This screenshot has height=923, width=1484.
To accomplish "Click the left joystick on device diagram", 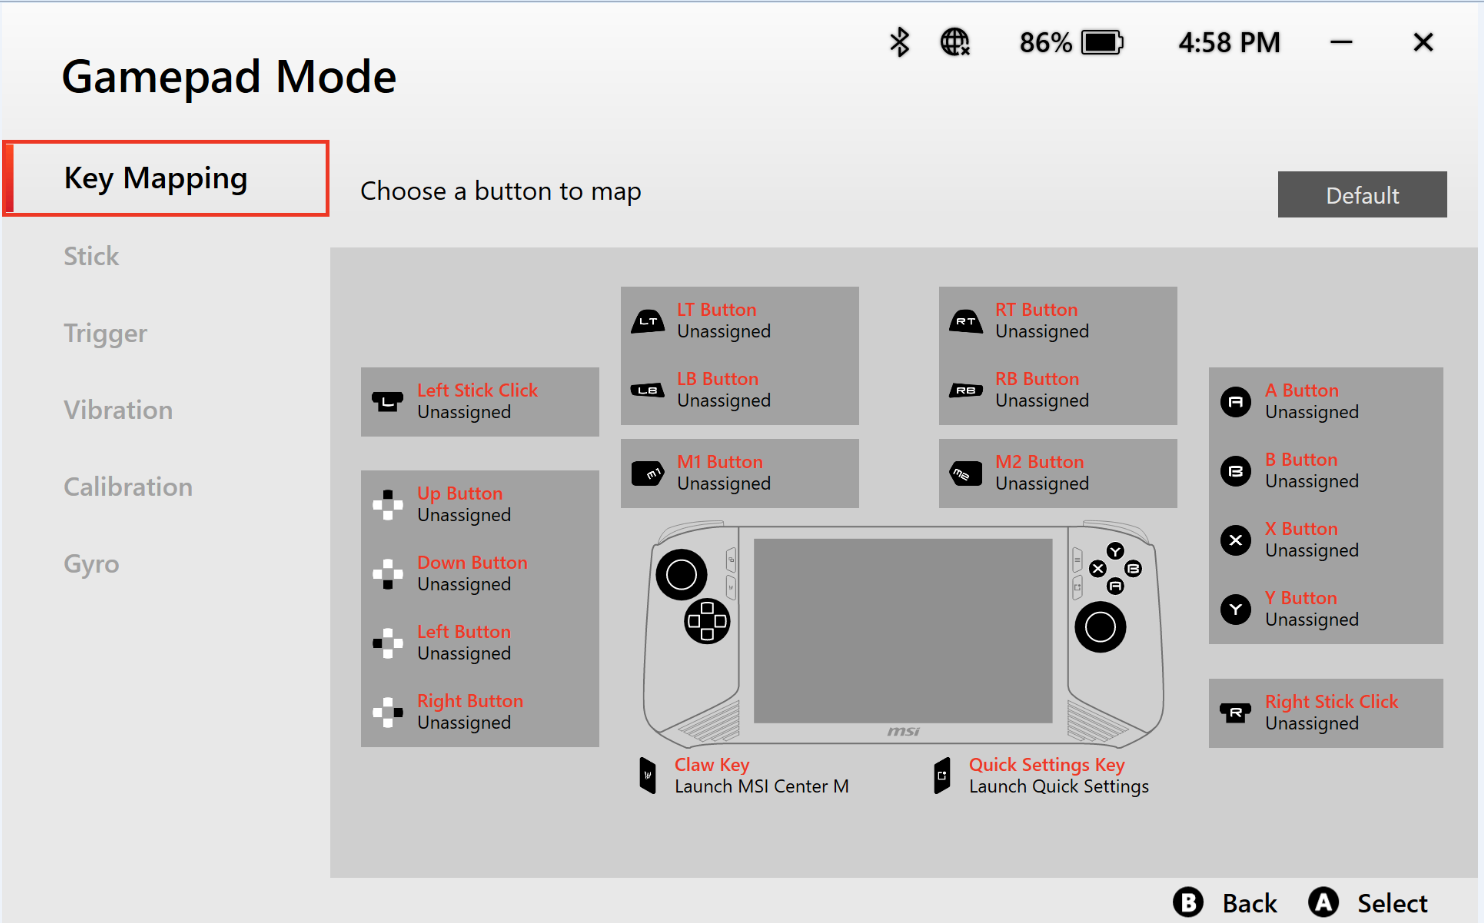I will pos(681,574).
